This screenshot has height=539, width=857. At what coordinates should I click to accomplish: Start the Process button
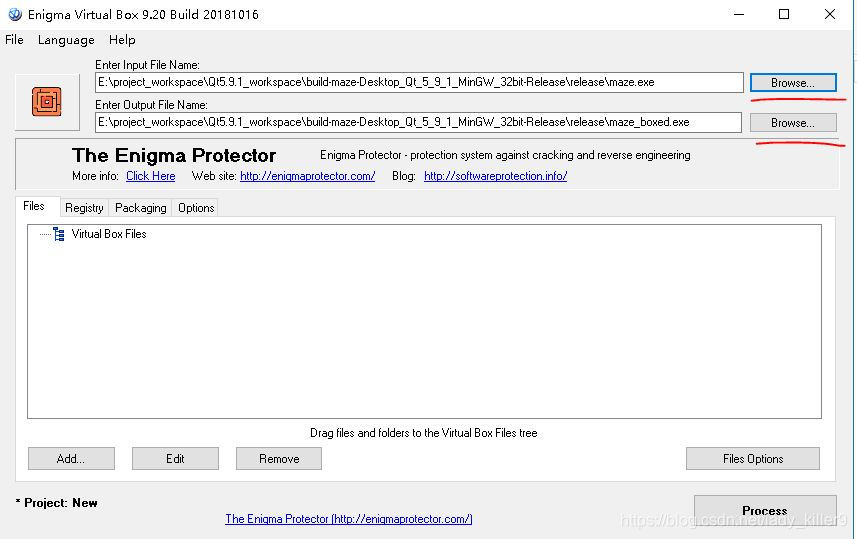(x=765, y=511)
